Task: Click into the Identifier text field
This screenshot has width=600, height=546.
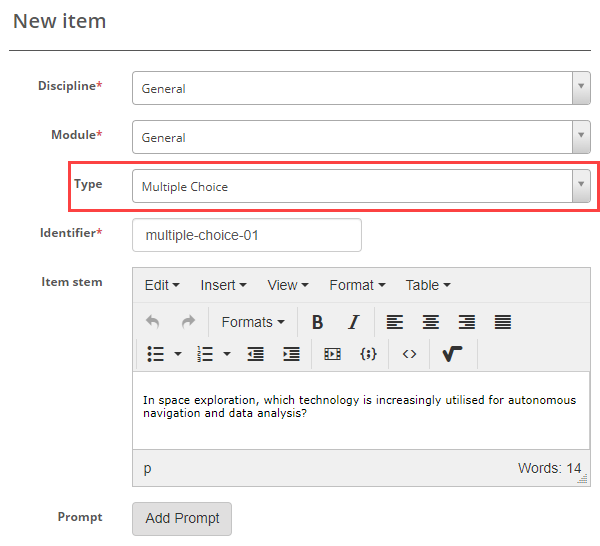Action: tap(246, 235)
